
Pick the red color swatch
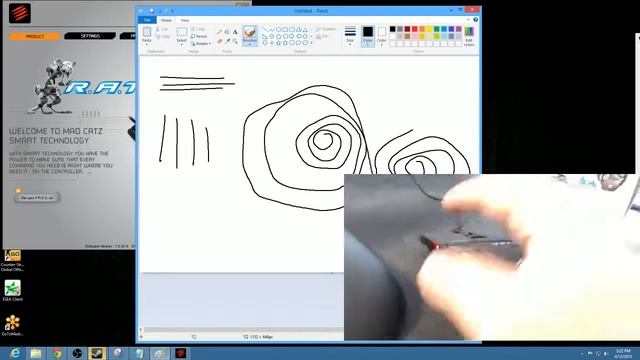pos(415,29)
